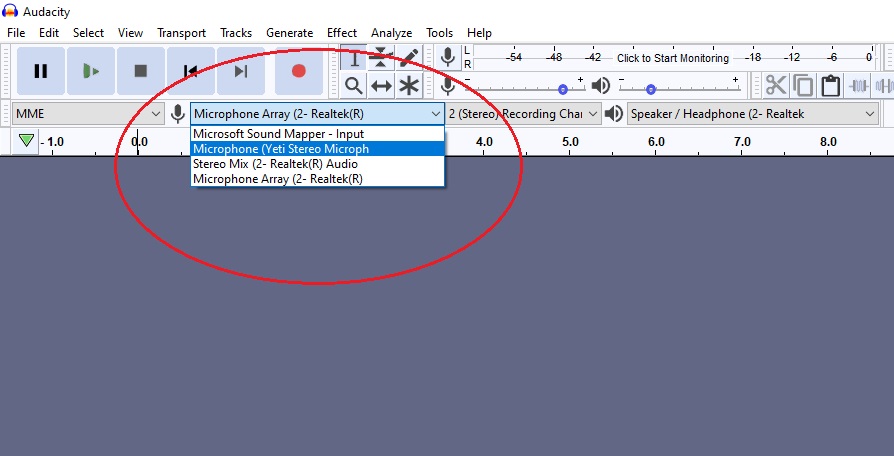Start playback with the Play button
Screen dimensions: 894x456
coord(91,71)
